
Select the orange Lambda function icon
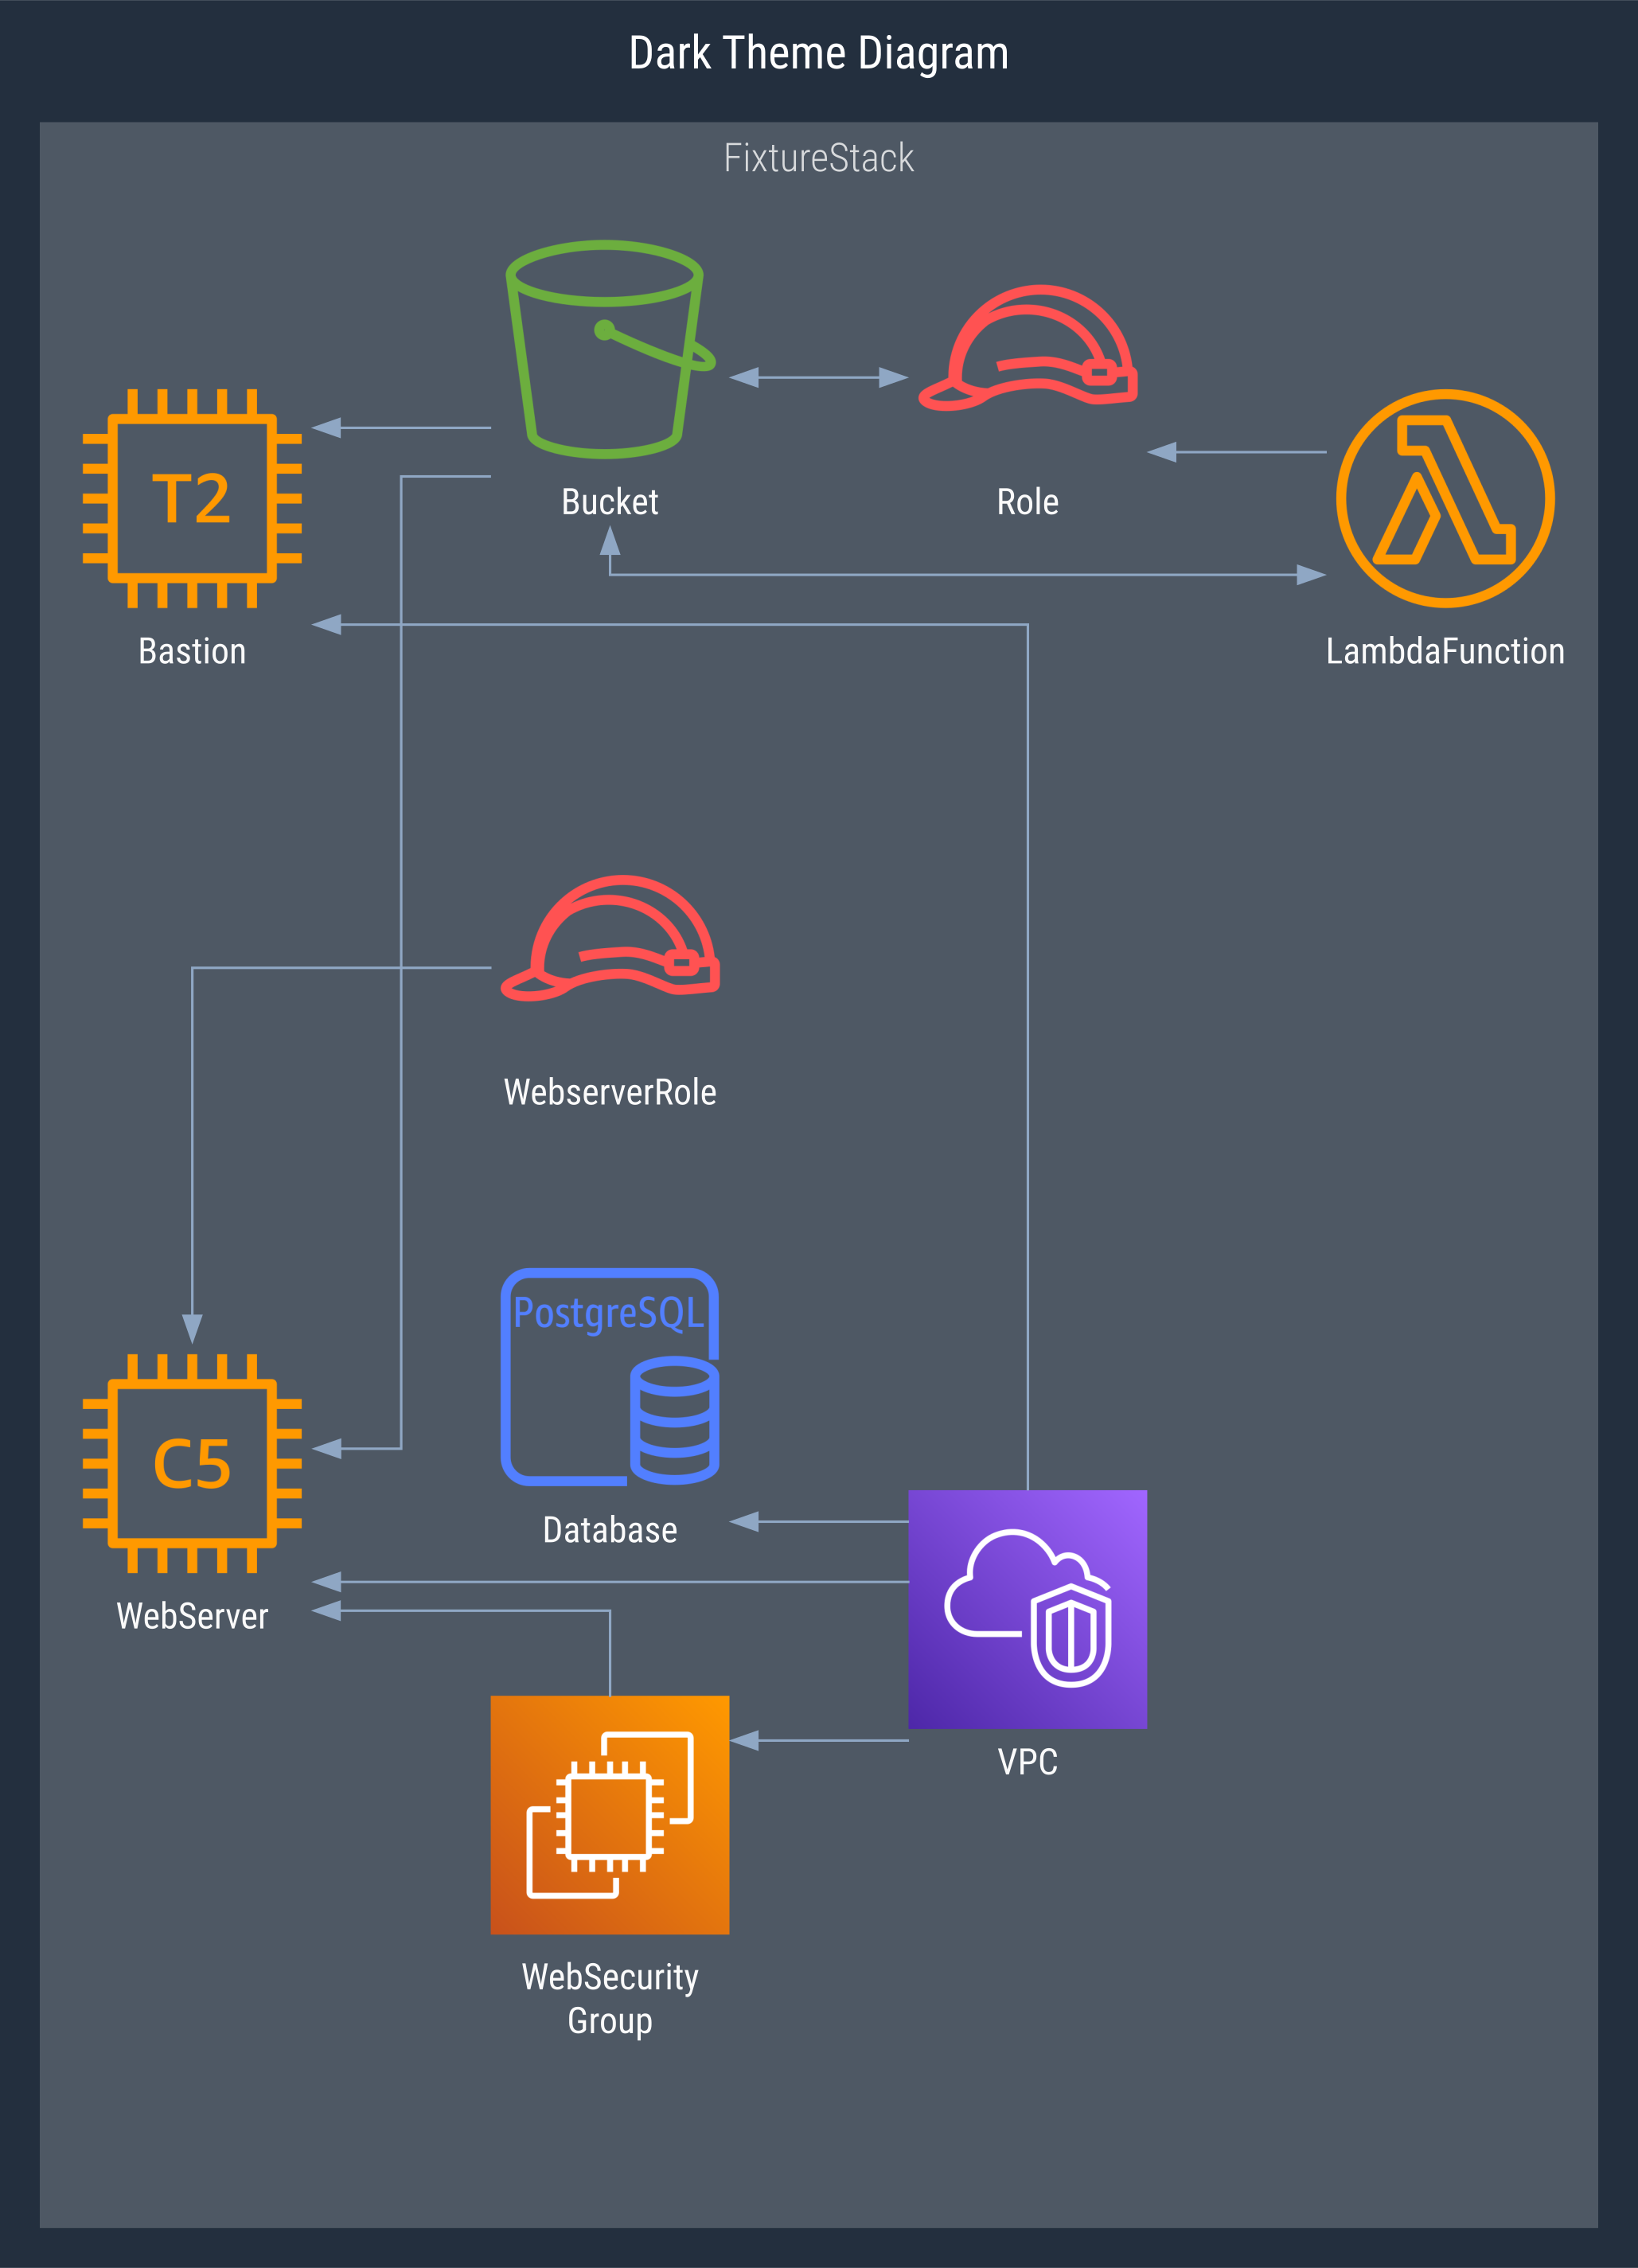pyautogui.click(x=1445, y=498)
